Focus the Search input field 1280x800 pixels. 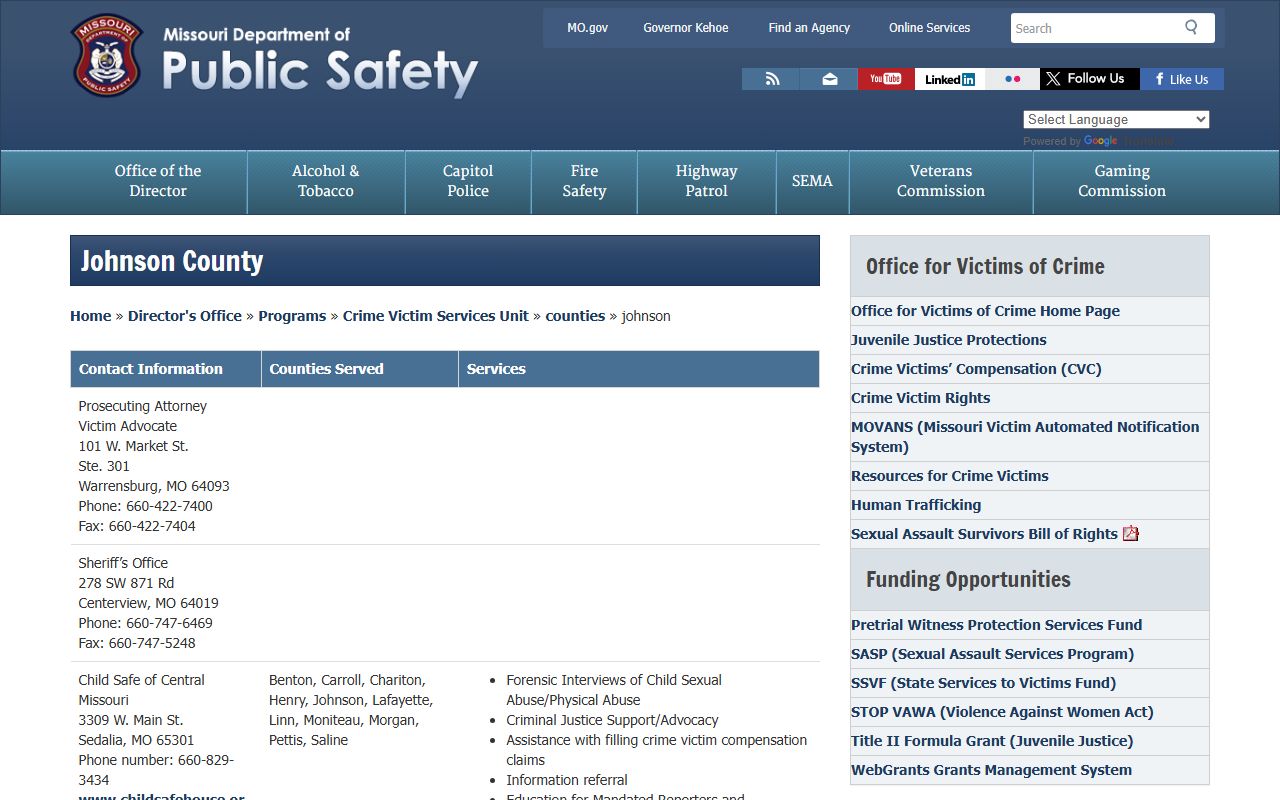point(1095,28)
